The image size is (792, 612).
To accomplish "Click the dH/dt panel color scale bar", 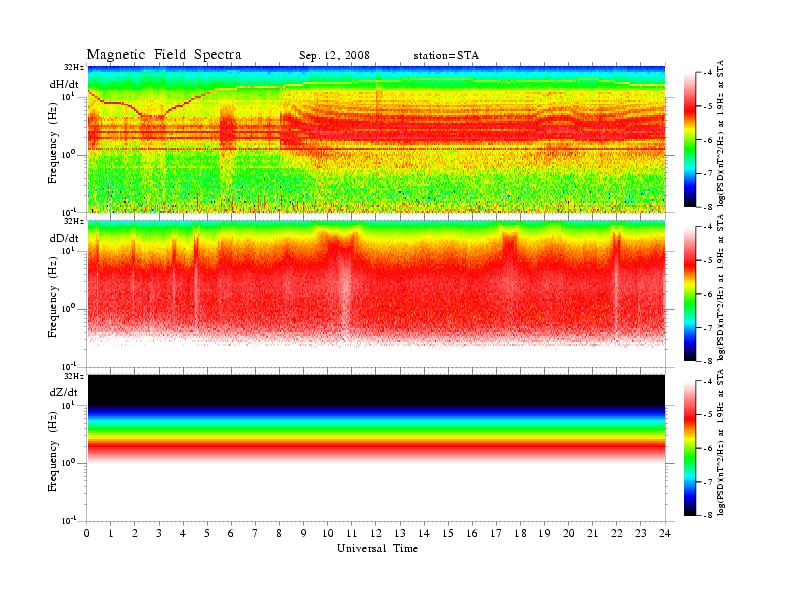I will (690, 140).
